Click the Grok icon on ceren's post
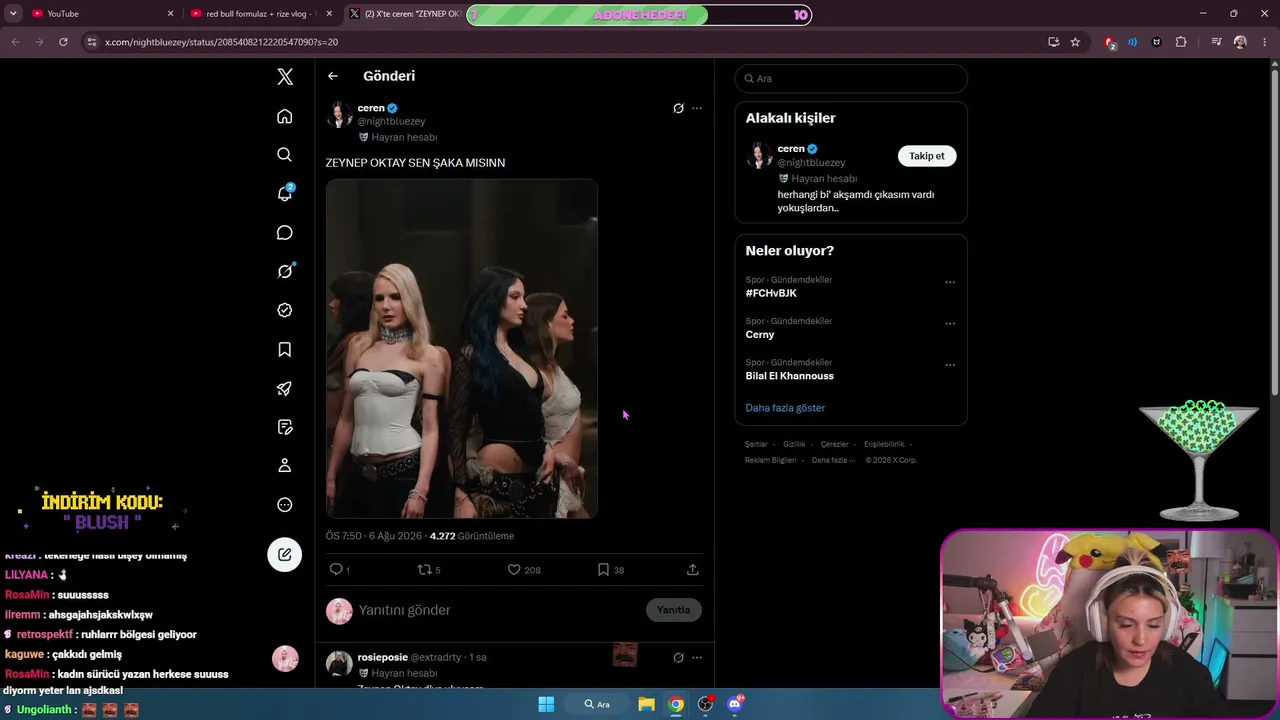1280x720 pixels. [x=678, y=108]
